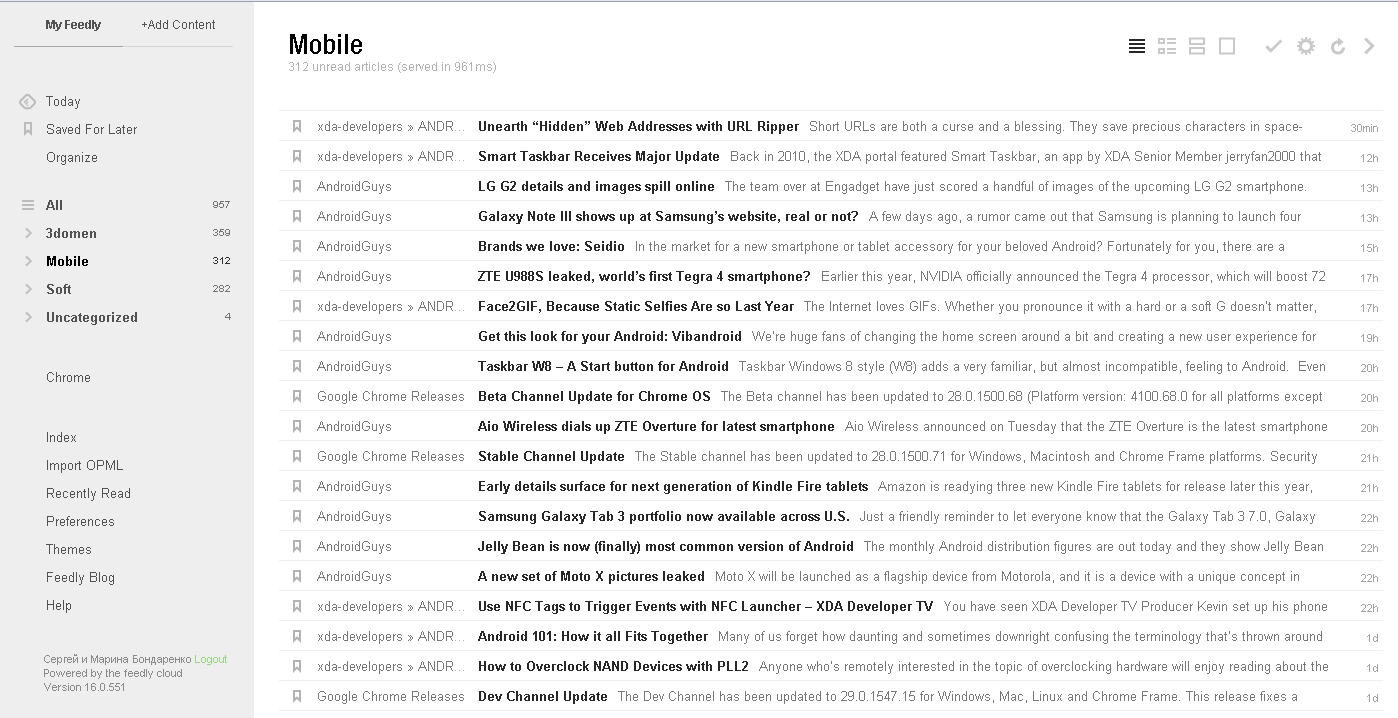Save 'Unearth Hidden Web Addresses' article for later

pyautogui.click(x=297, y=127)
